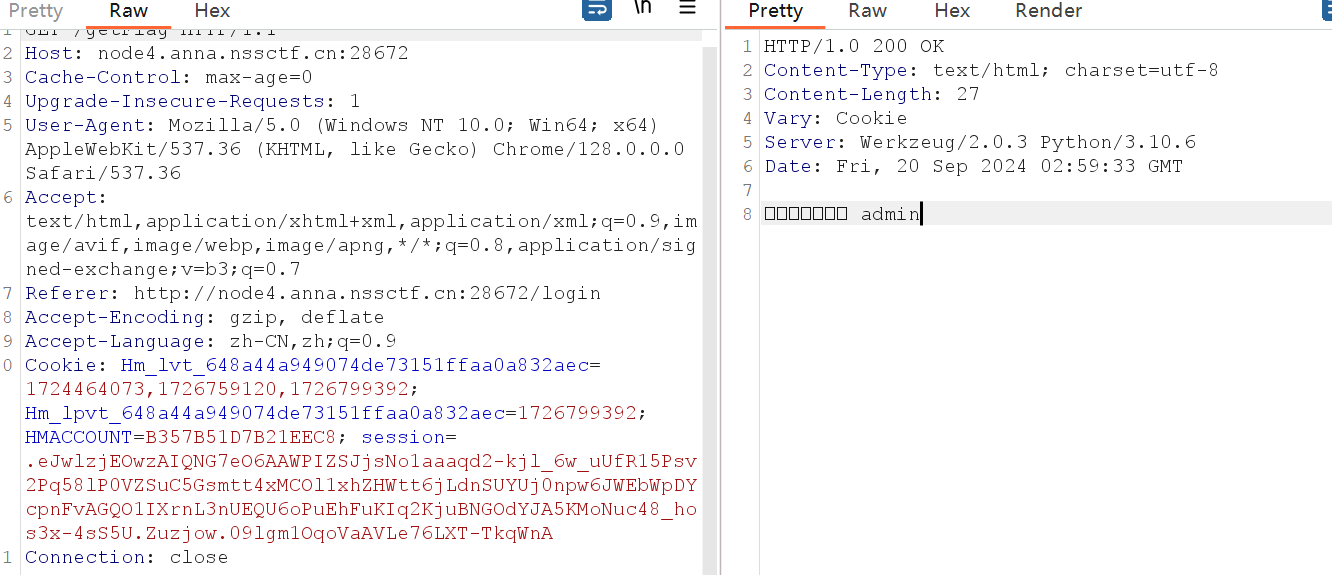Show the response Render tab
The image size is (1332, 575).
(x=1048, y=11)
